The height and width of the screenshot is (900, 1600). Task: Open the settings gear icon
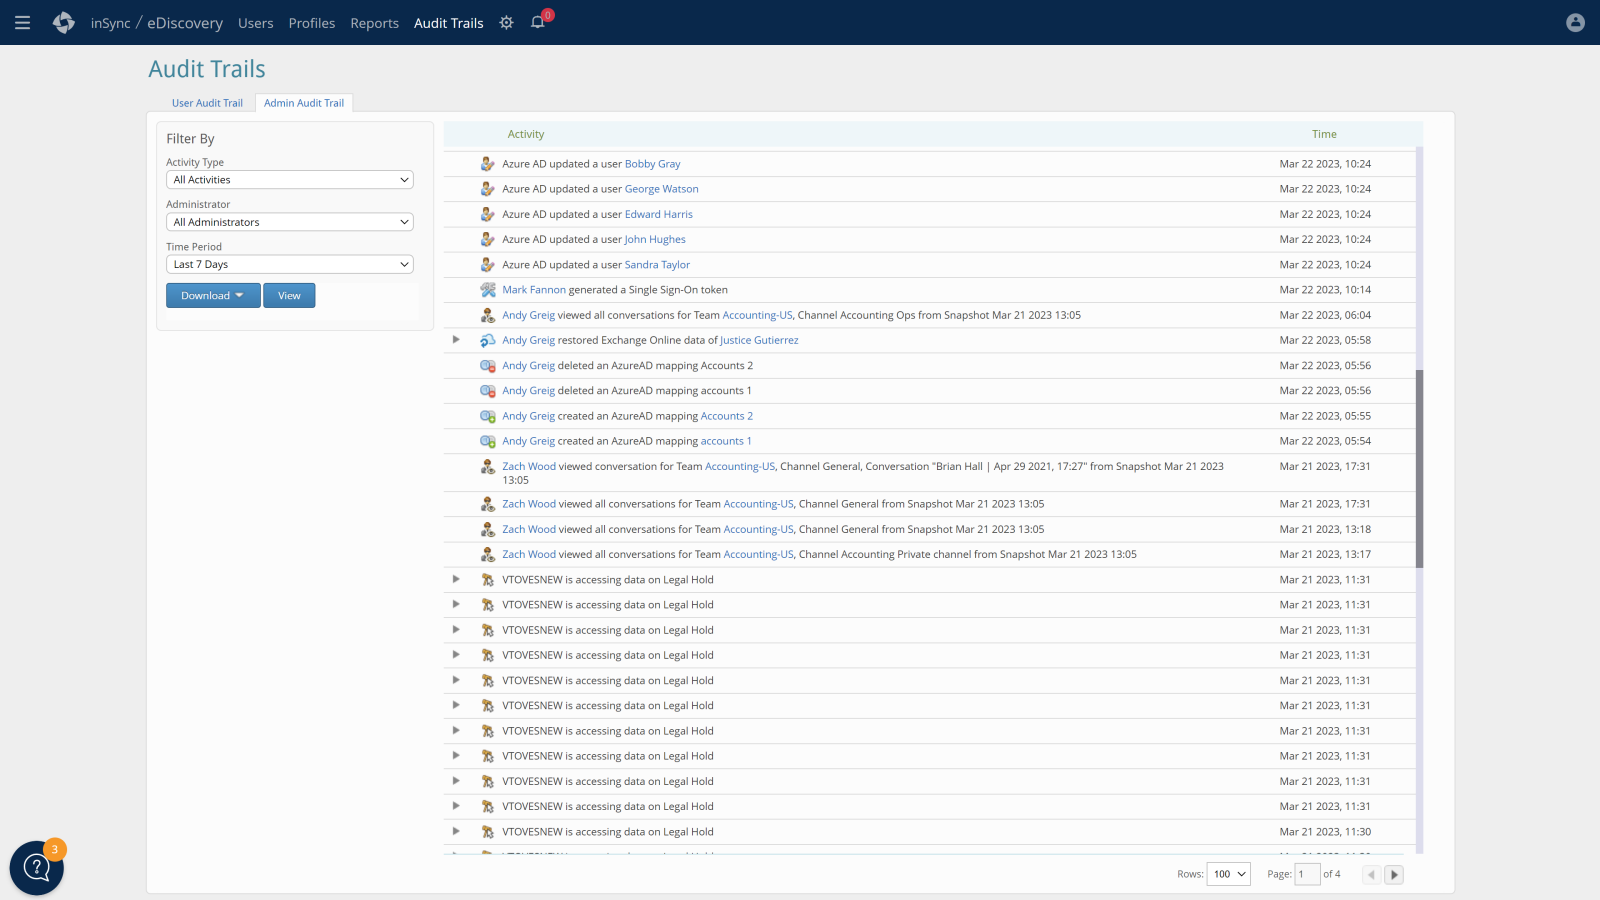click(x=506, y=22)
